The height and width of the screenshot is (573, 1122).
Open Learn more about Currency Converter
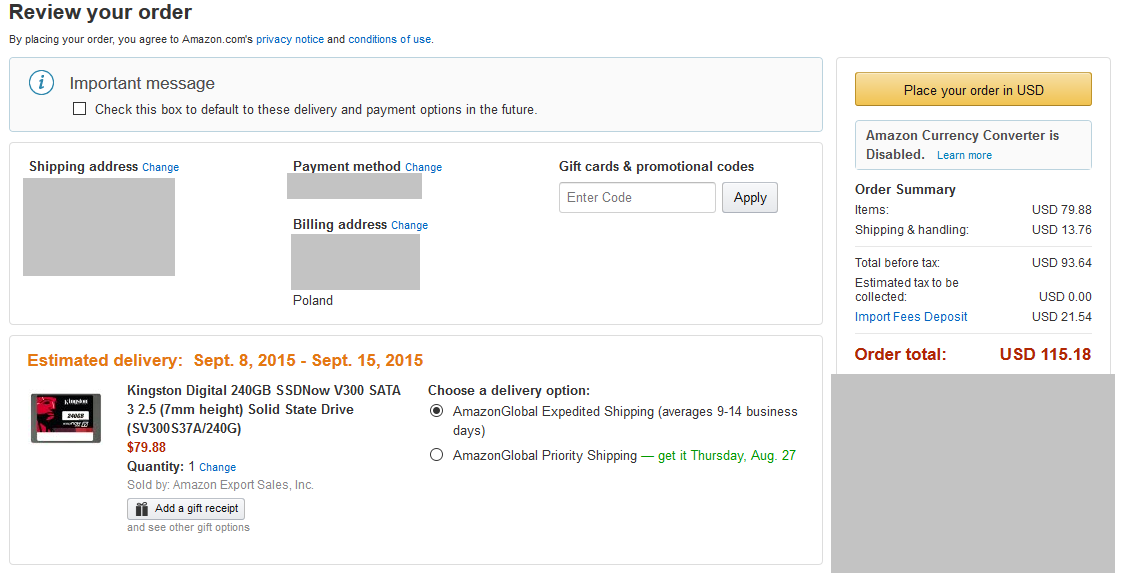point(964,155)
